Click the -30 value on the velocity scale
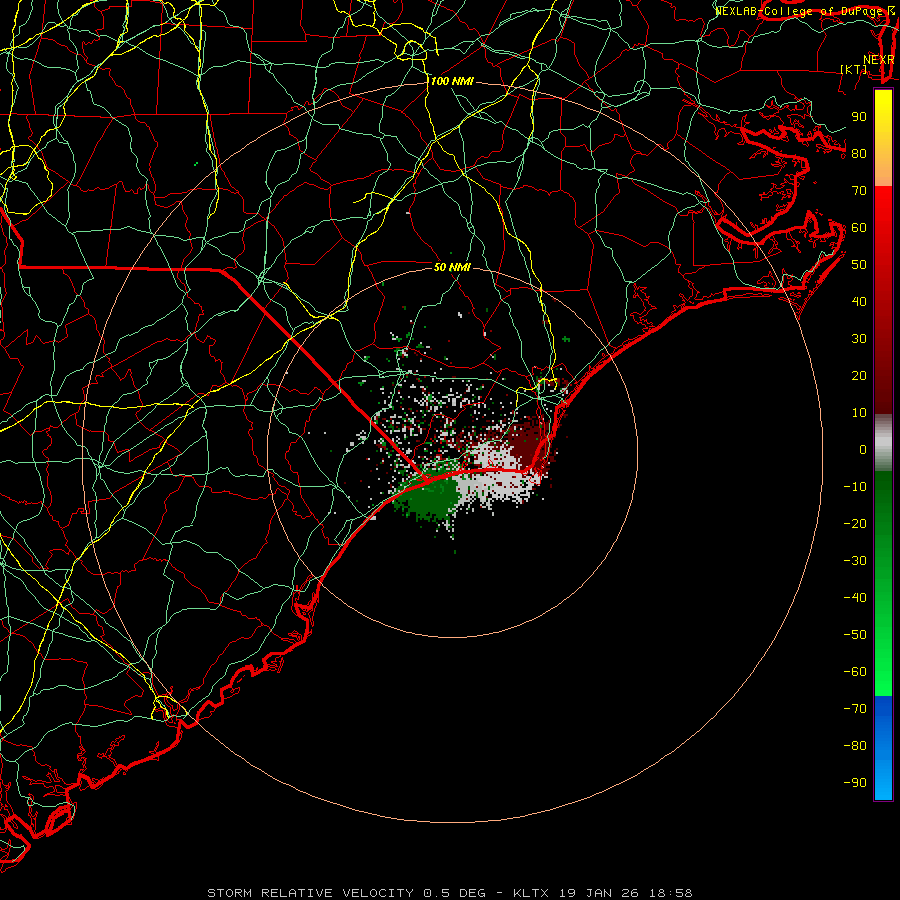This screenshot has width=900, height=900. click(855, 561)
